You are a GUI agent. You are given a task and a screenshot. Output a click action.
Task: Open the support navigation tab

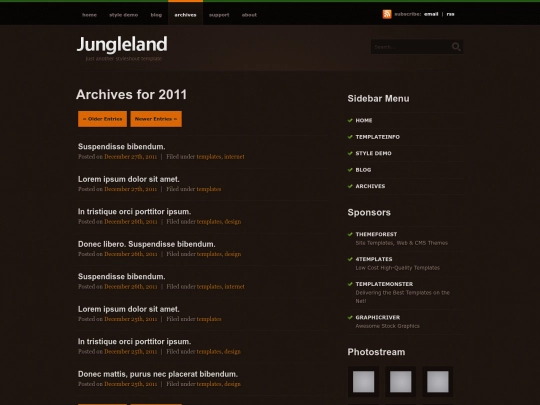click(x=219, y=15)
